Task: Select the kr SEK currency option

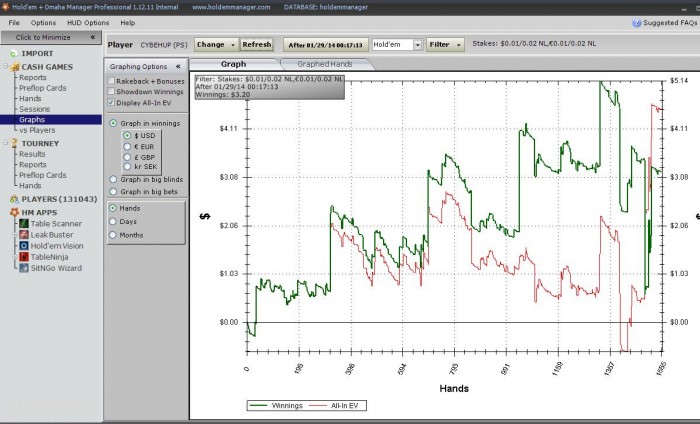Action: tap(127, 166)
